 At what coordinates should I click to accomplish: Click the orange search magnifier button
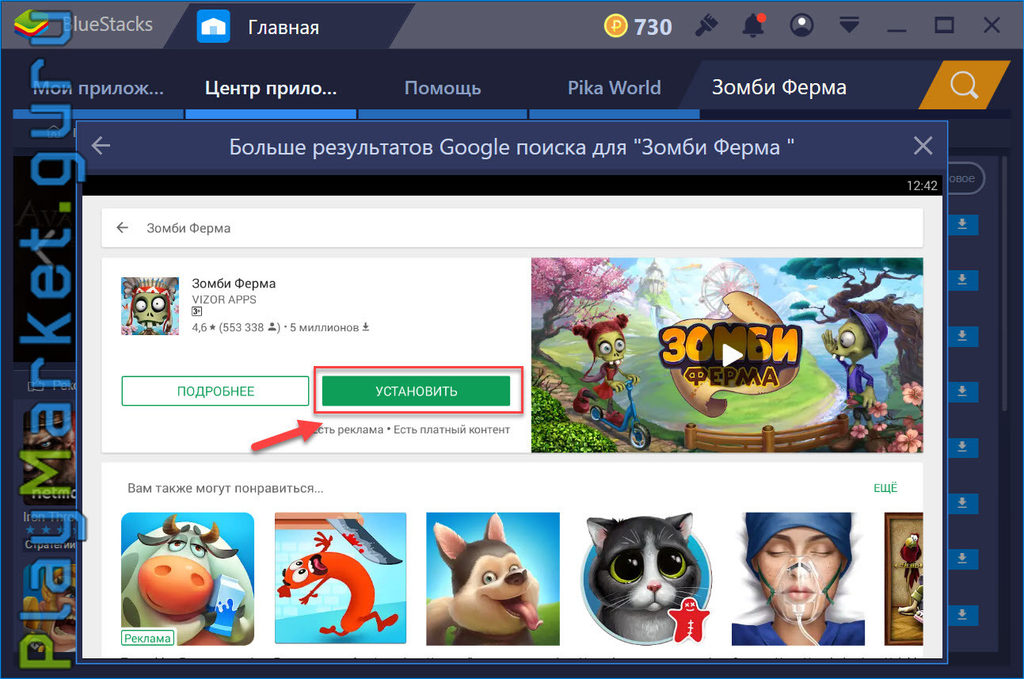click(964, 85)
